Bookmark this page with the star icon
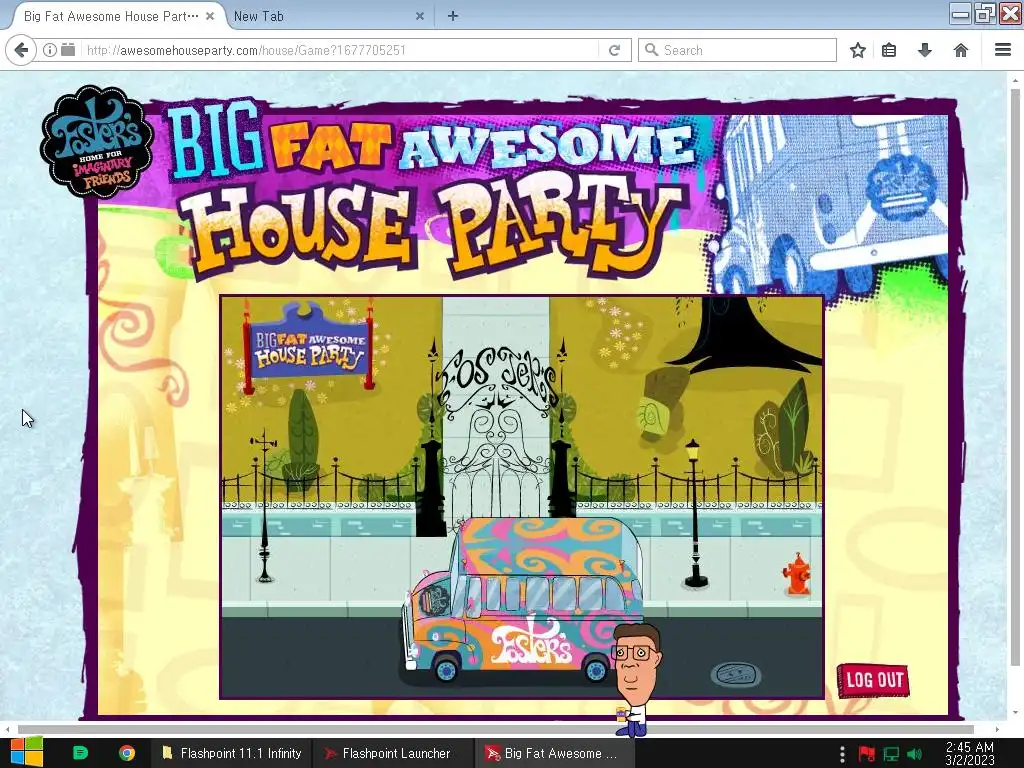Screen dimensions: 1024x768 (x=857, y=50)
